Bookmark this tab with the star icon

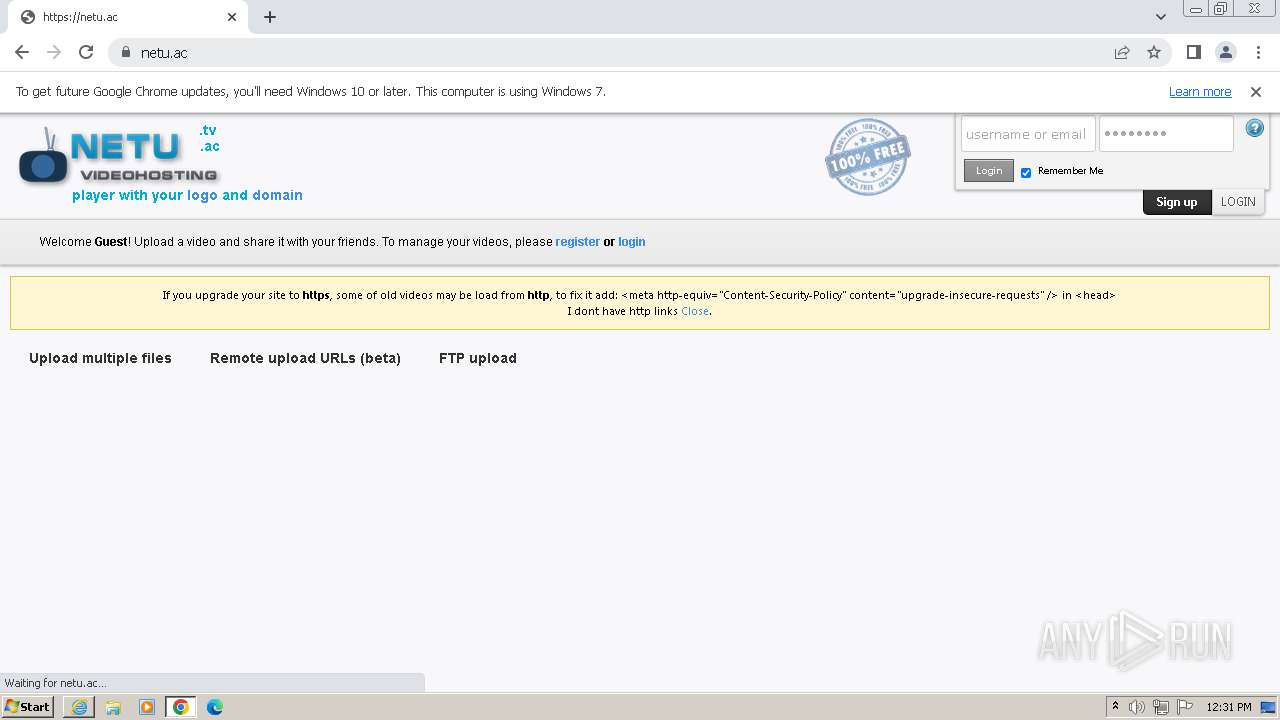[1154, 52]
